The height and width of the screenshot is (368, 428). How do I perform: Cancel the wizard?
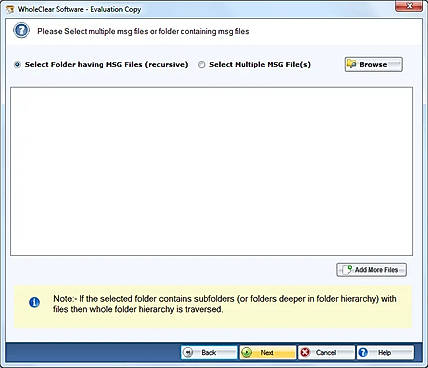pos(326,352)
